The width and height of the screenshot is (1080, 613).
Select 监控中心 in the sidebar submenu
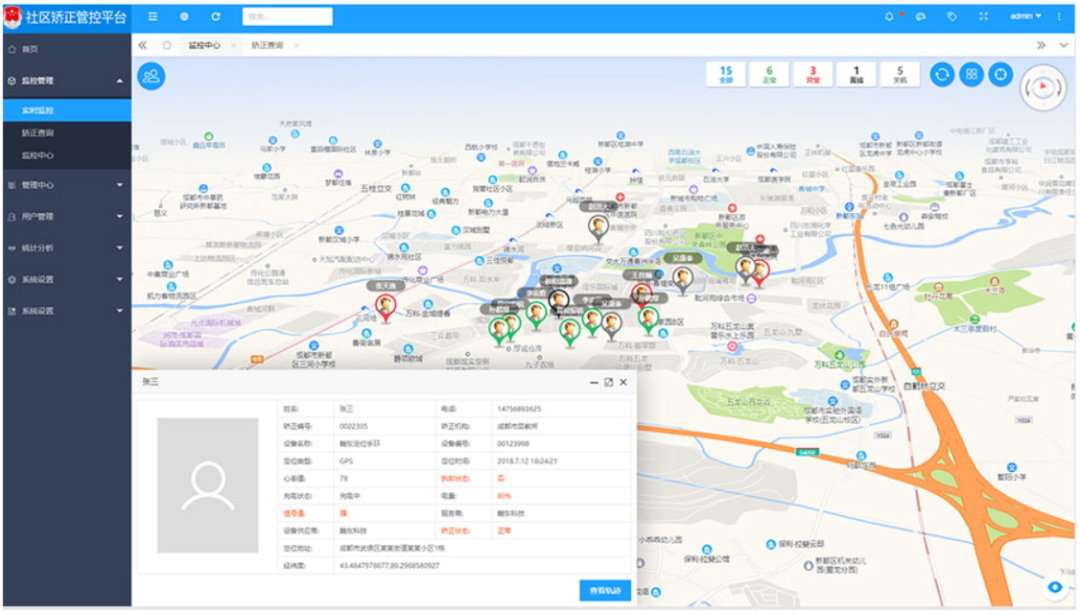67,156
